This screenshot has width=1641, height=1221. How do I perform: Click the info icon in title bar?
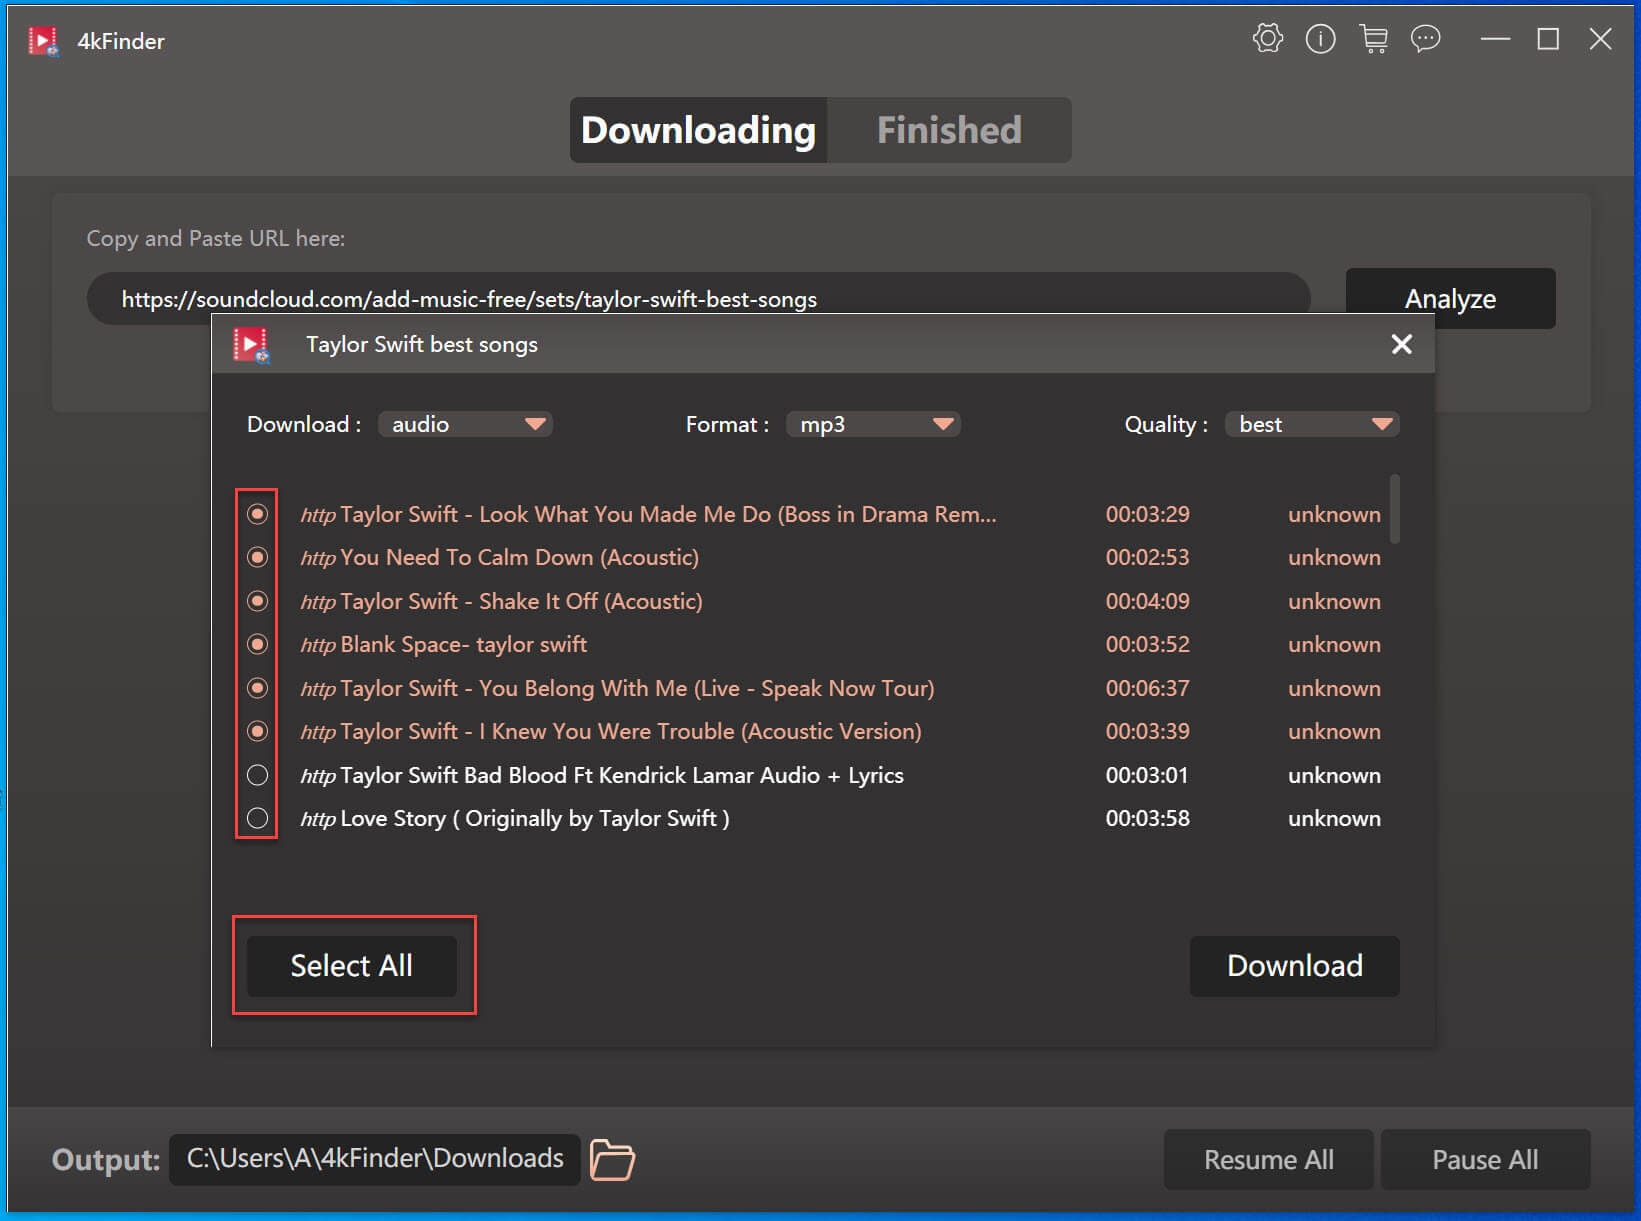tap(1320, 39)
